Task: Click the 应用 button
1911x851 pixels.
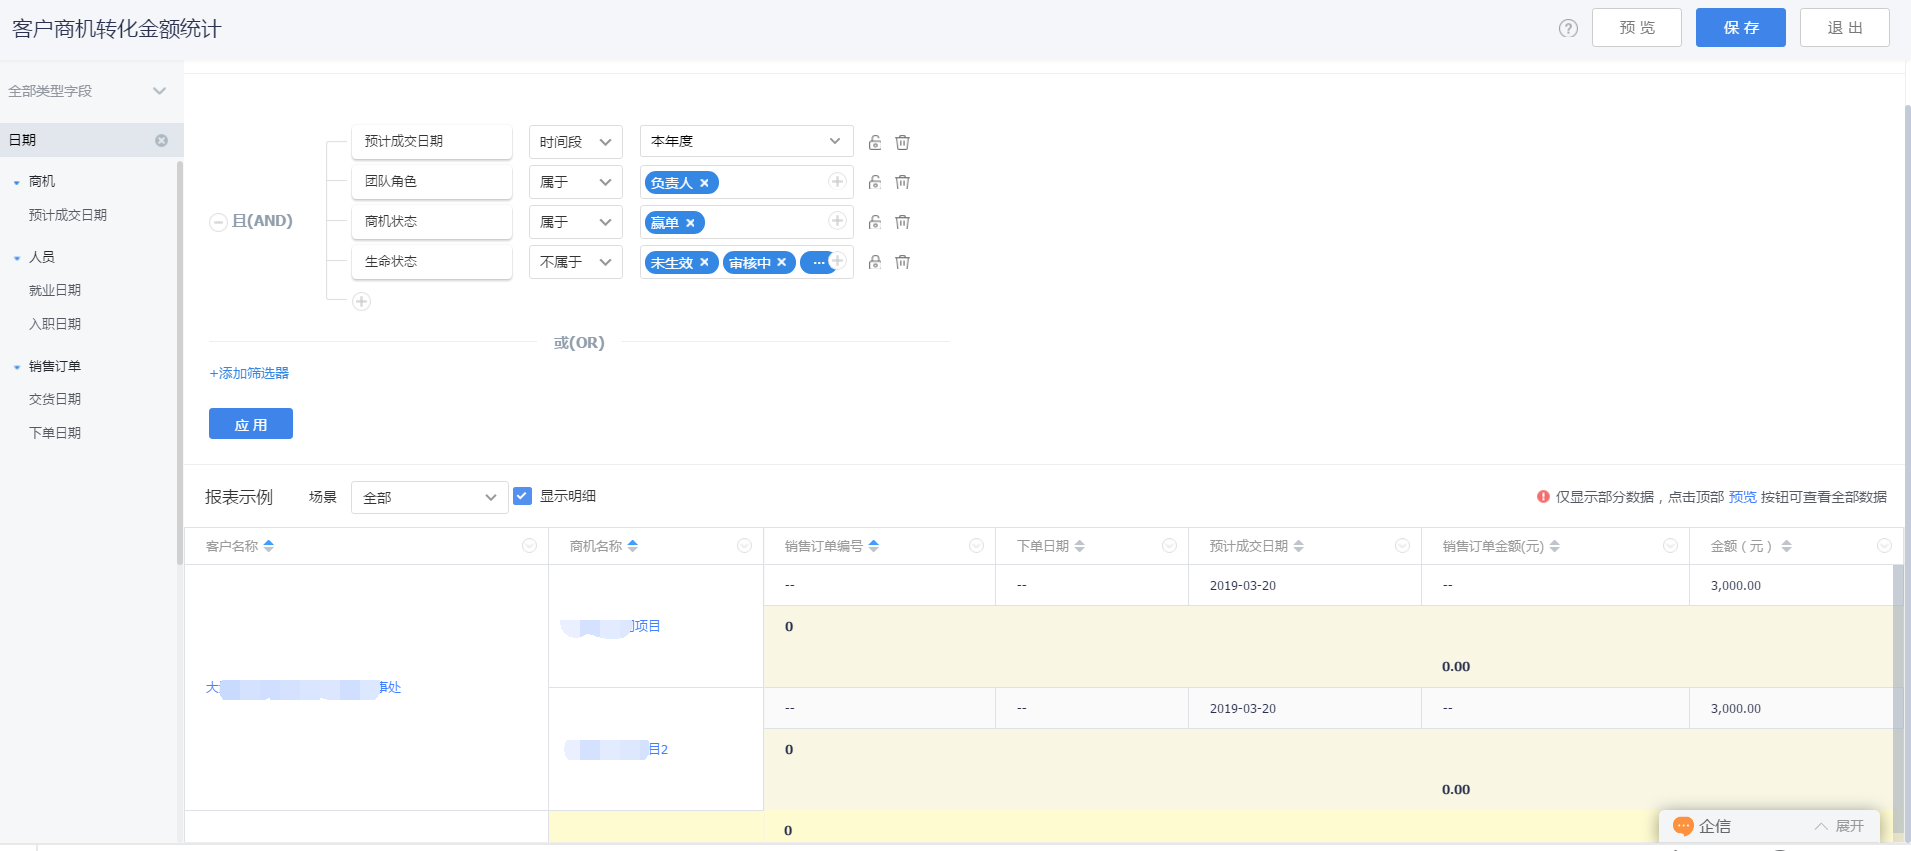Action: click(251, 424)
